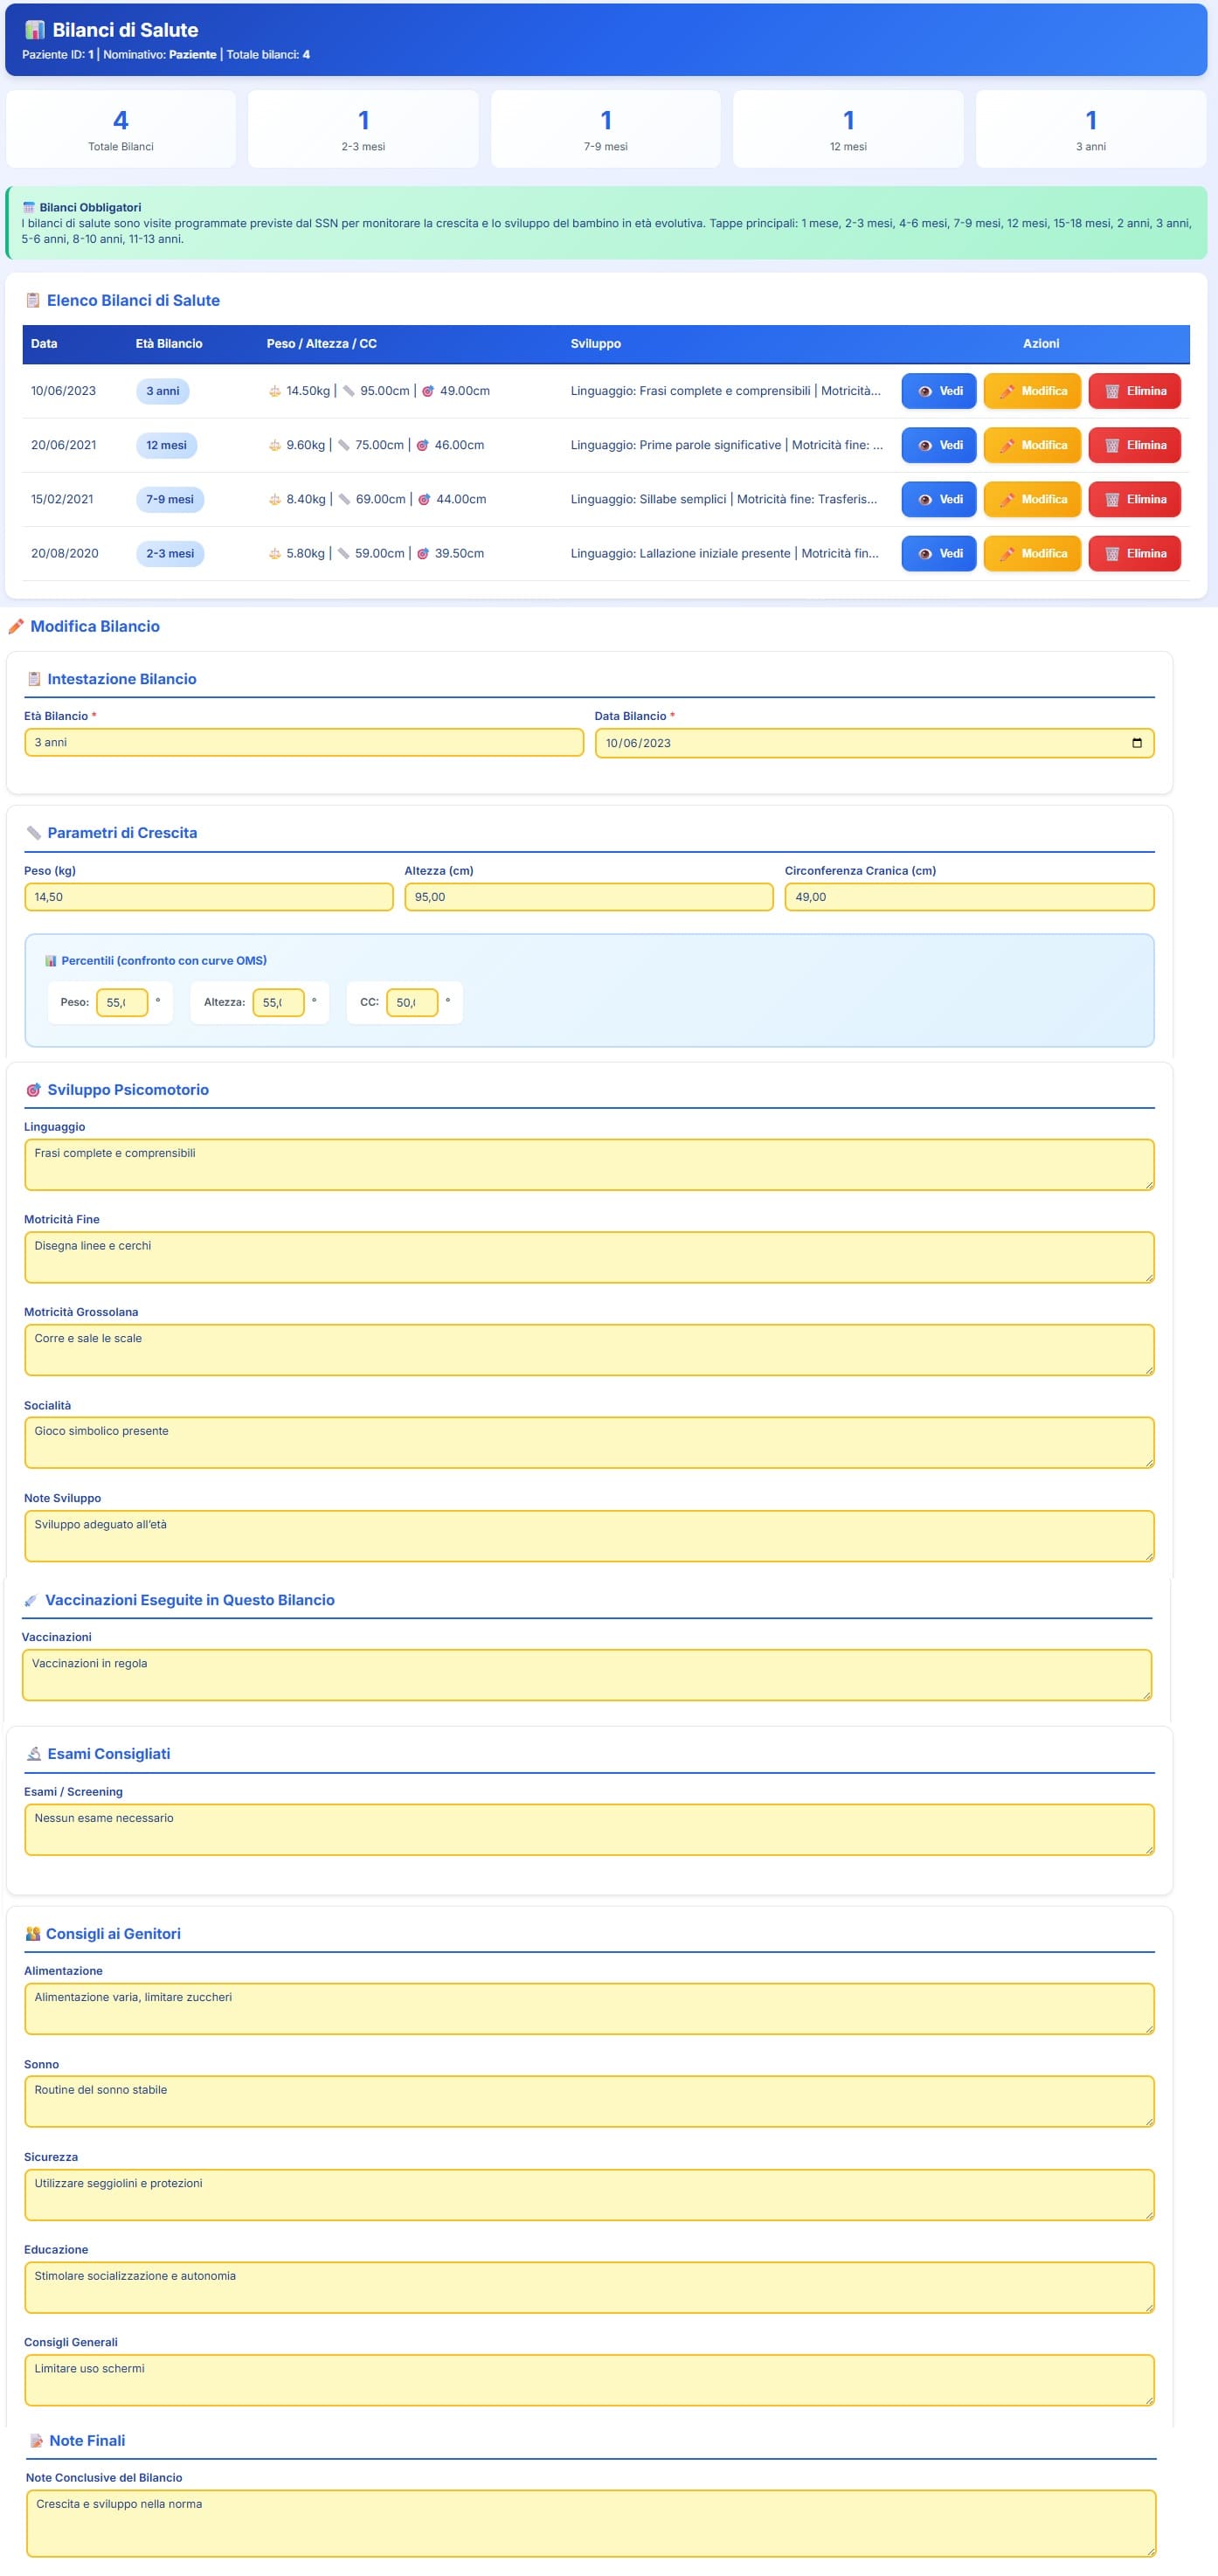1218x2576 pixels.
Task: Select the 7-9 mesi summary card
Action: tap(605, 130)
